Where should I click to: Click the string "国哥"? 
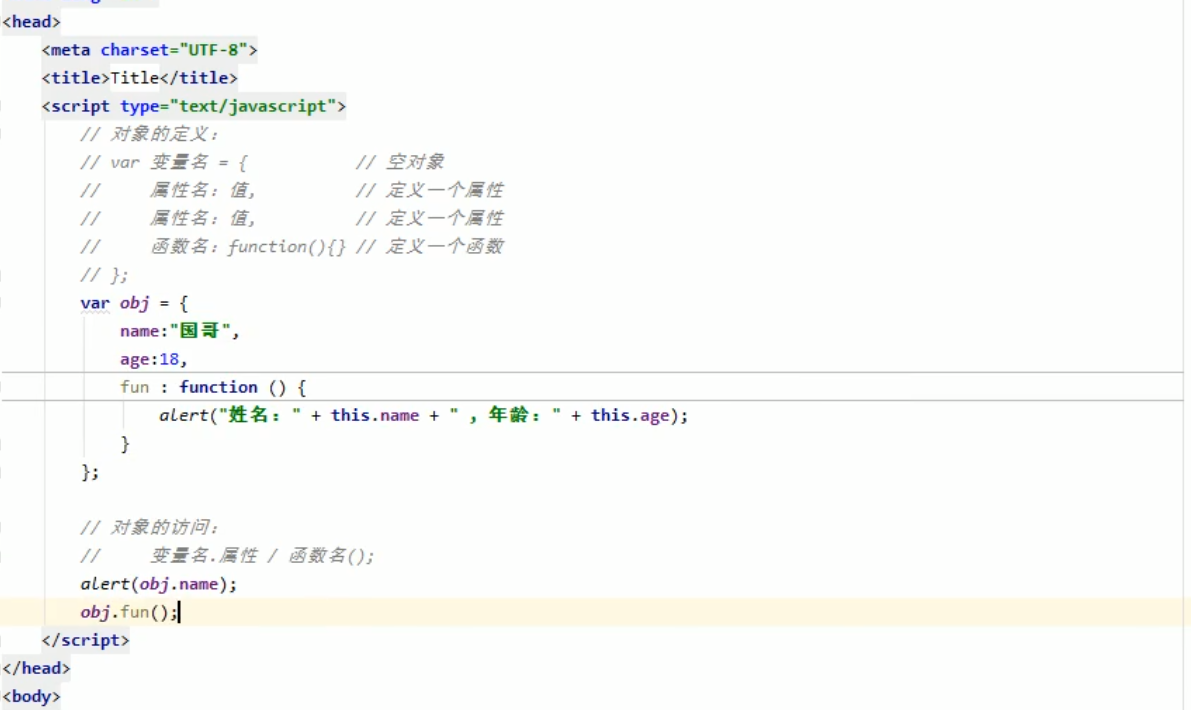click(x=200, y=331)
